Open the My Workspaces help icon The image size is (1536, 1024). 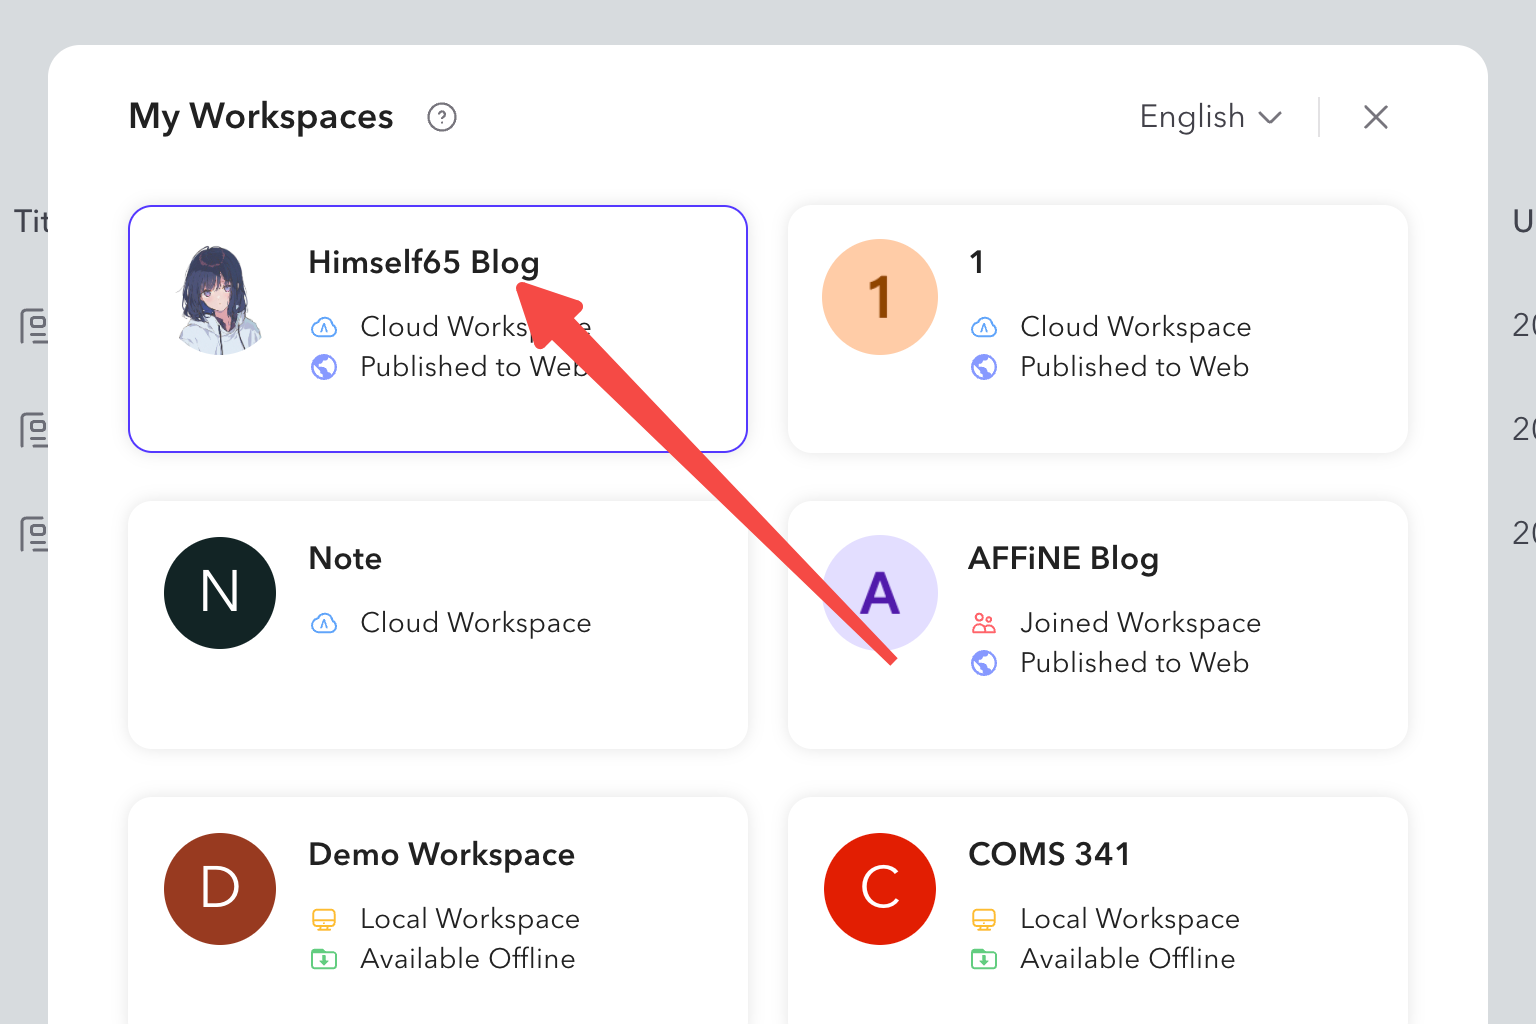point(441,117)
